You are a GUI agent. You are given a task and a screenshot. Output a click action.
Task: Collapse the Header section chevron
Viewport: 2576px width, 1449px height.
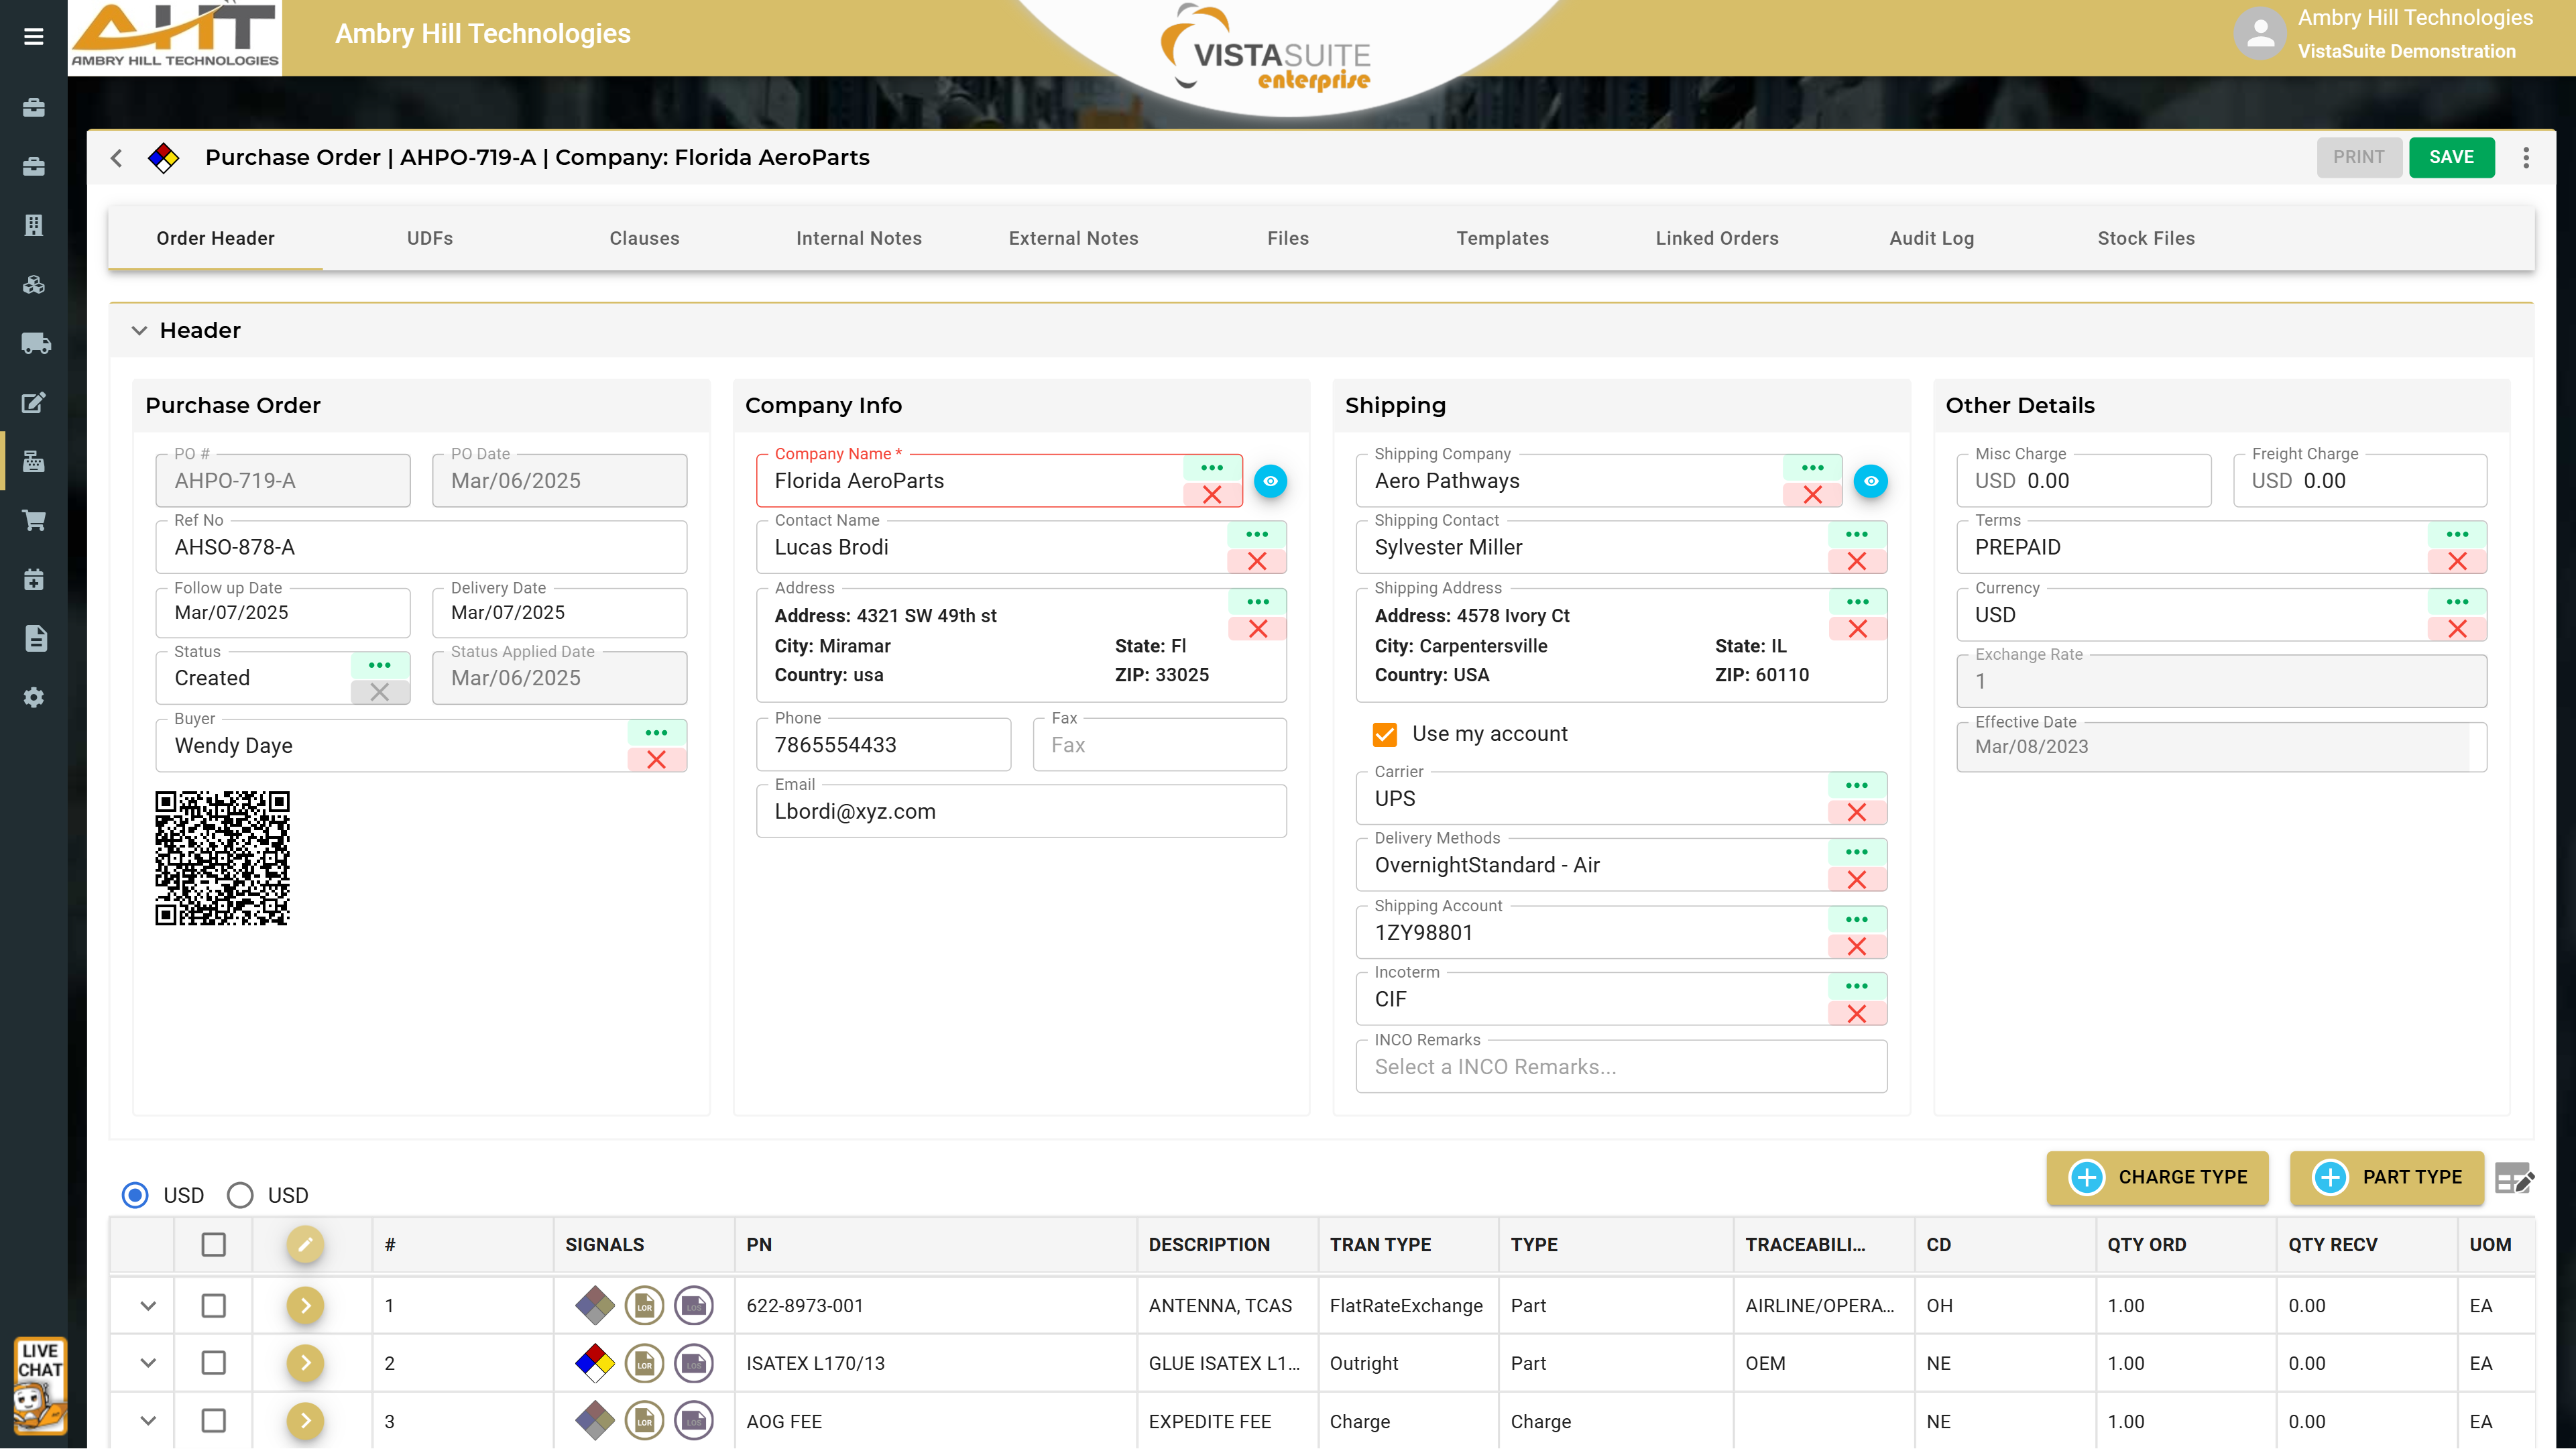click(x=139, y=330)
